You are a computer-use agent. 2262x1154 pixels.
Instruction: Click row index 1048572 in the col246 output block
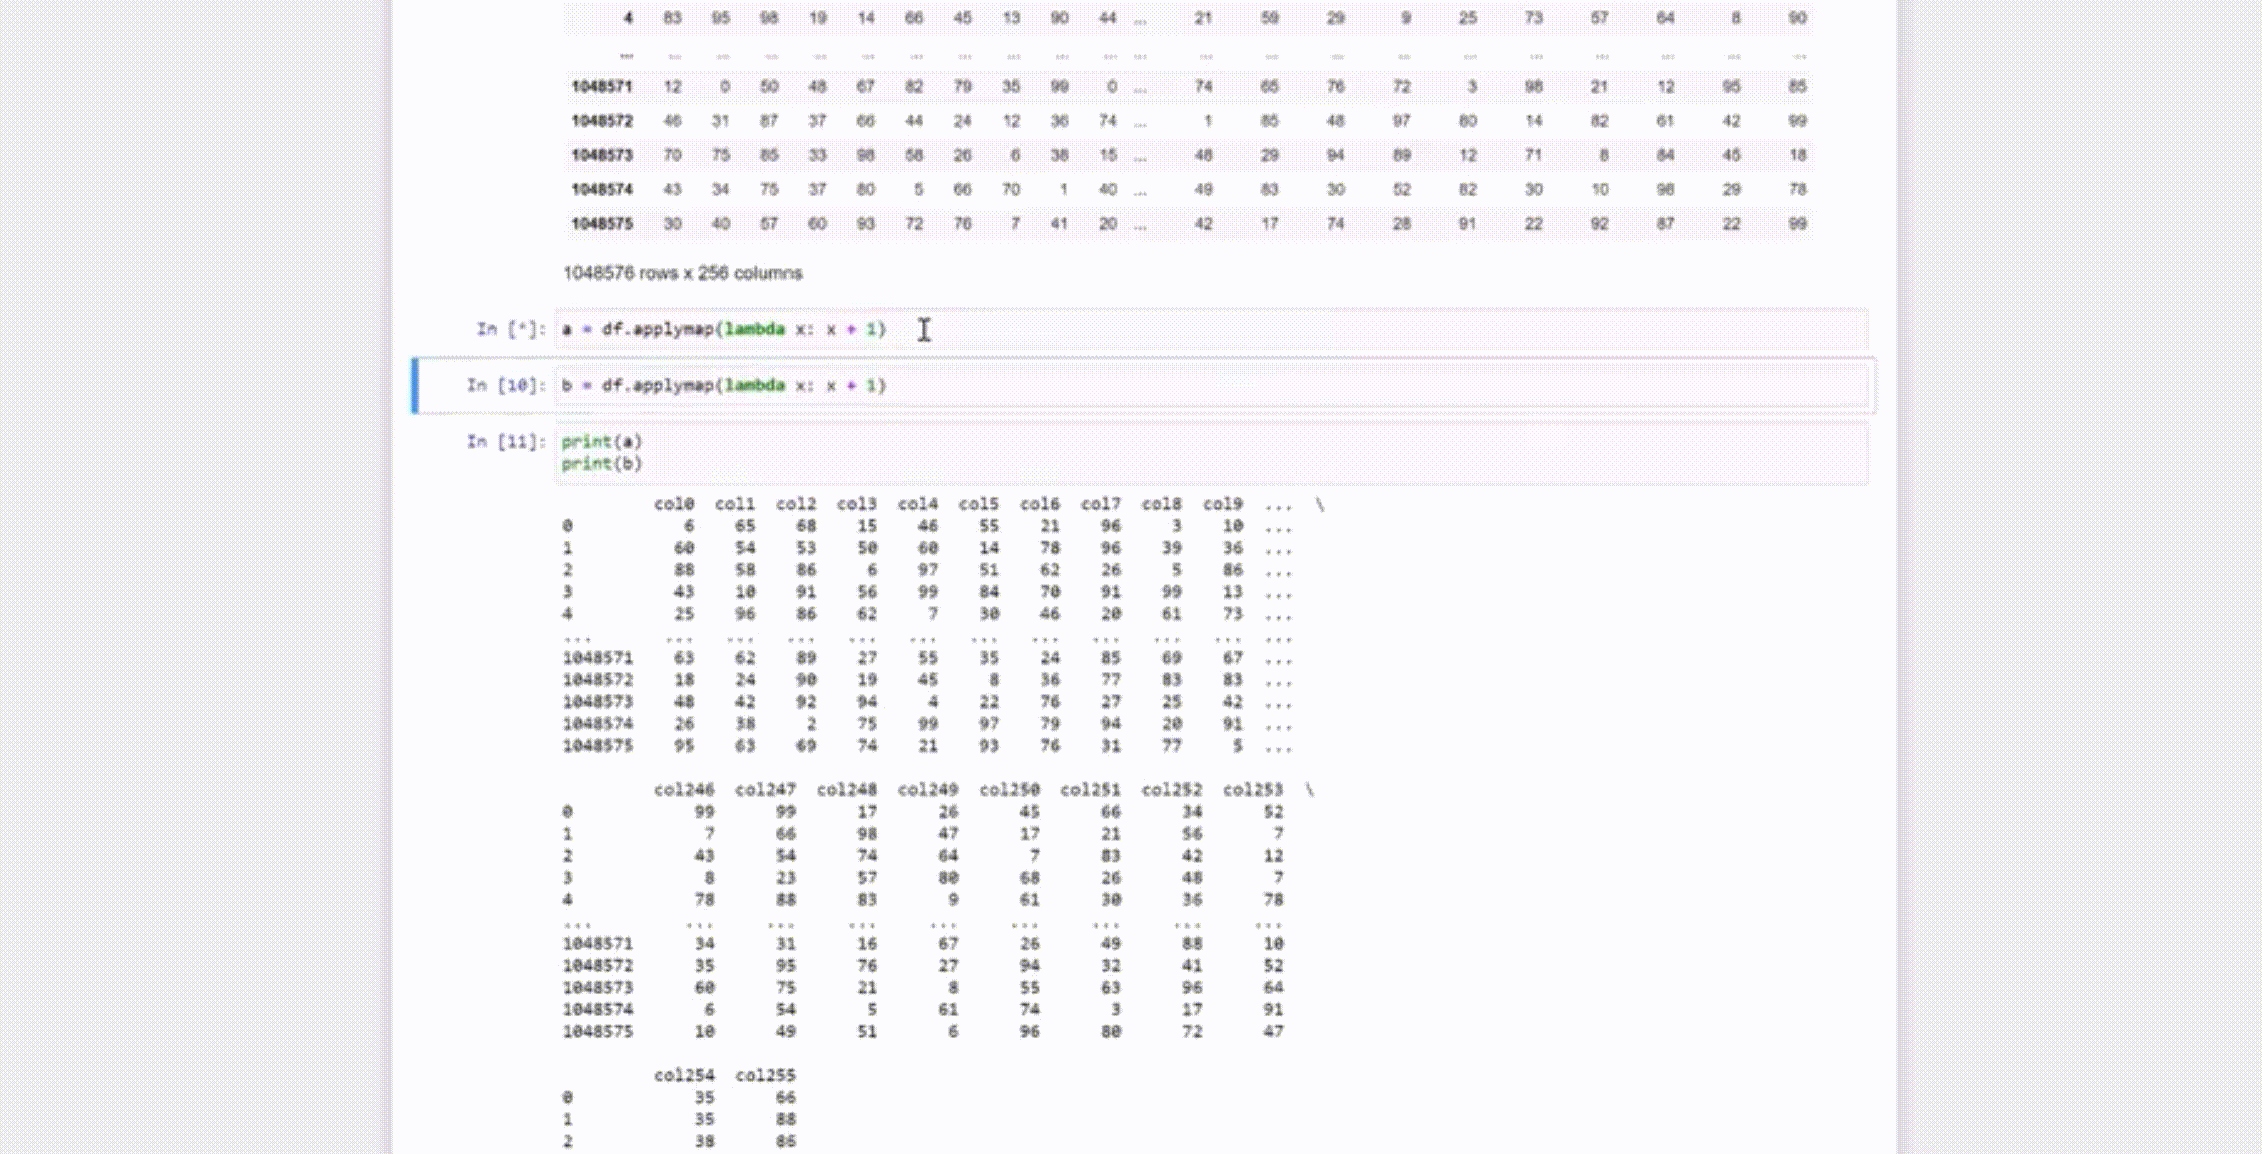[597, 966]
